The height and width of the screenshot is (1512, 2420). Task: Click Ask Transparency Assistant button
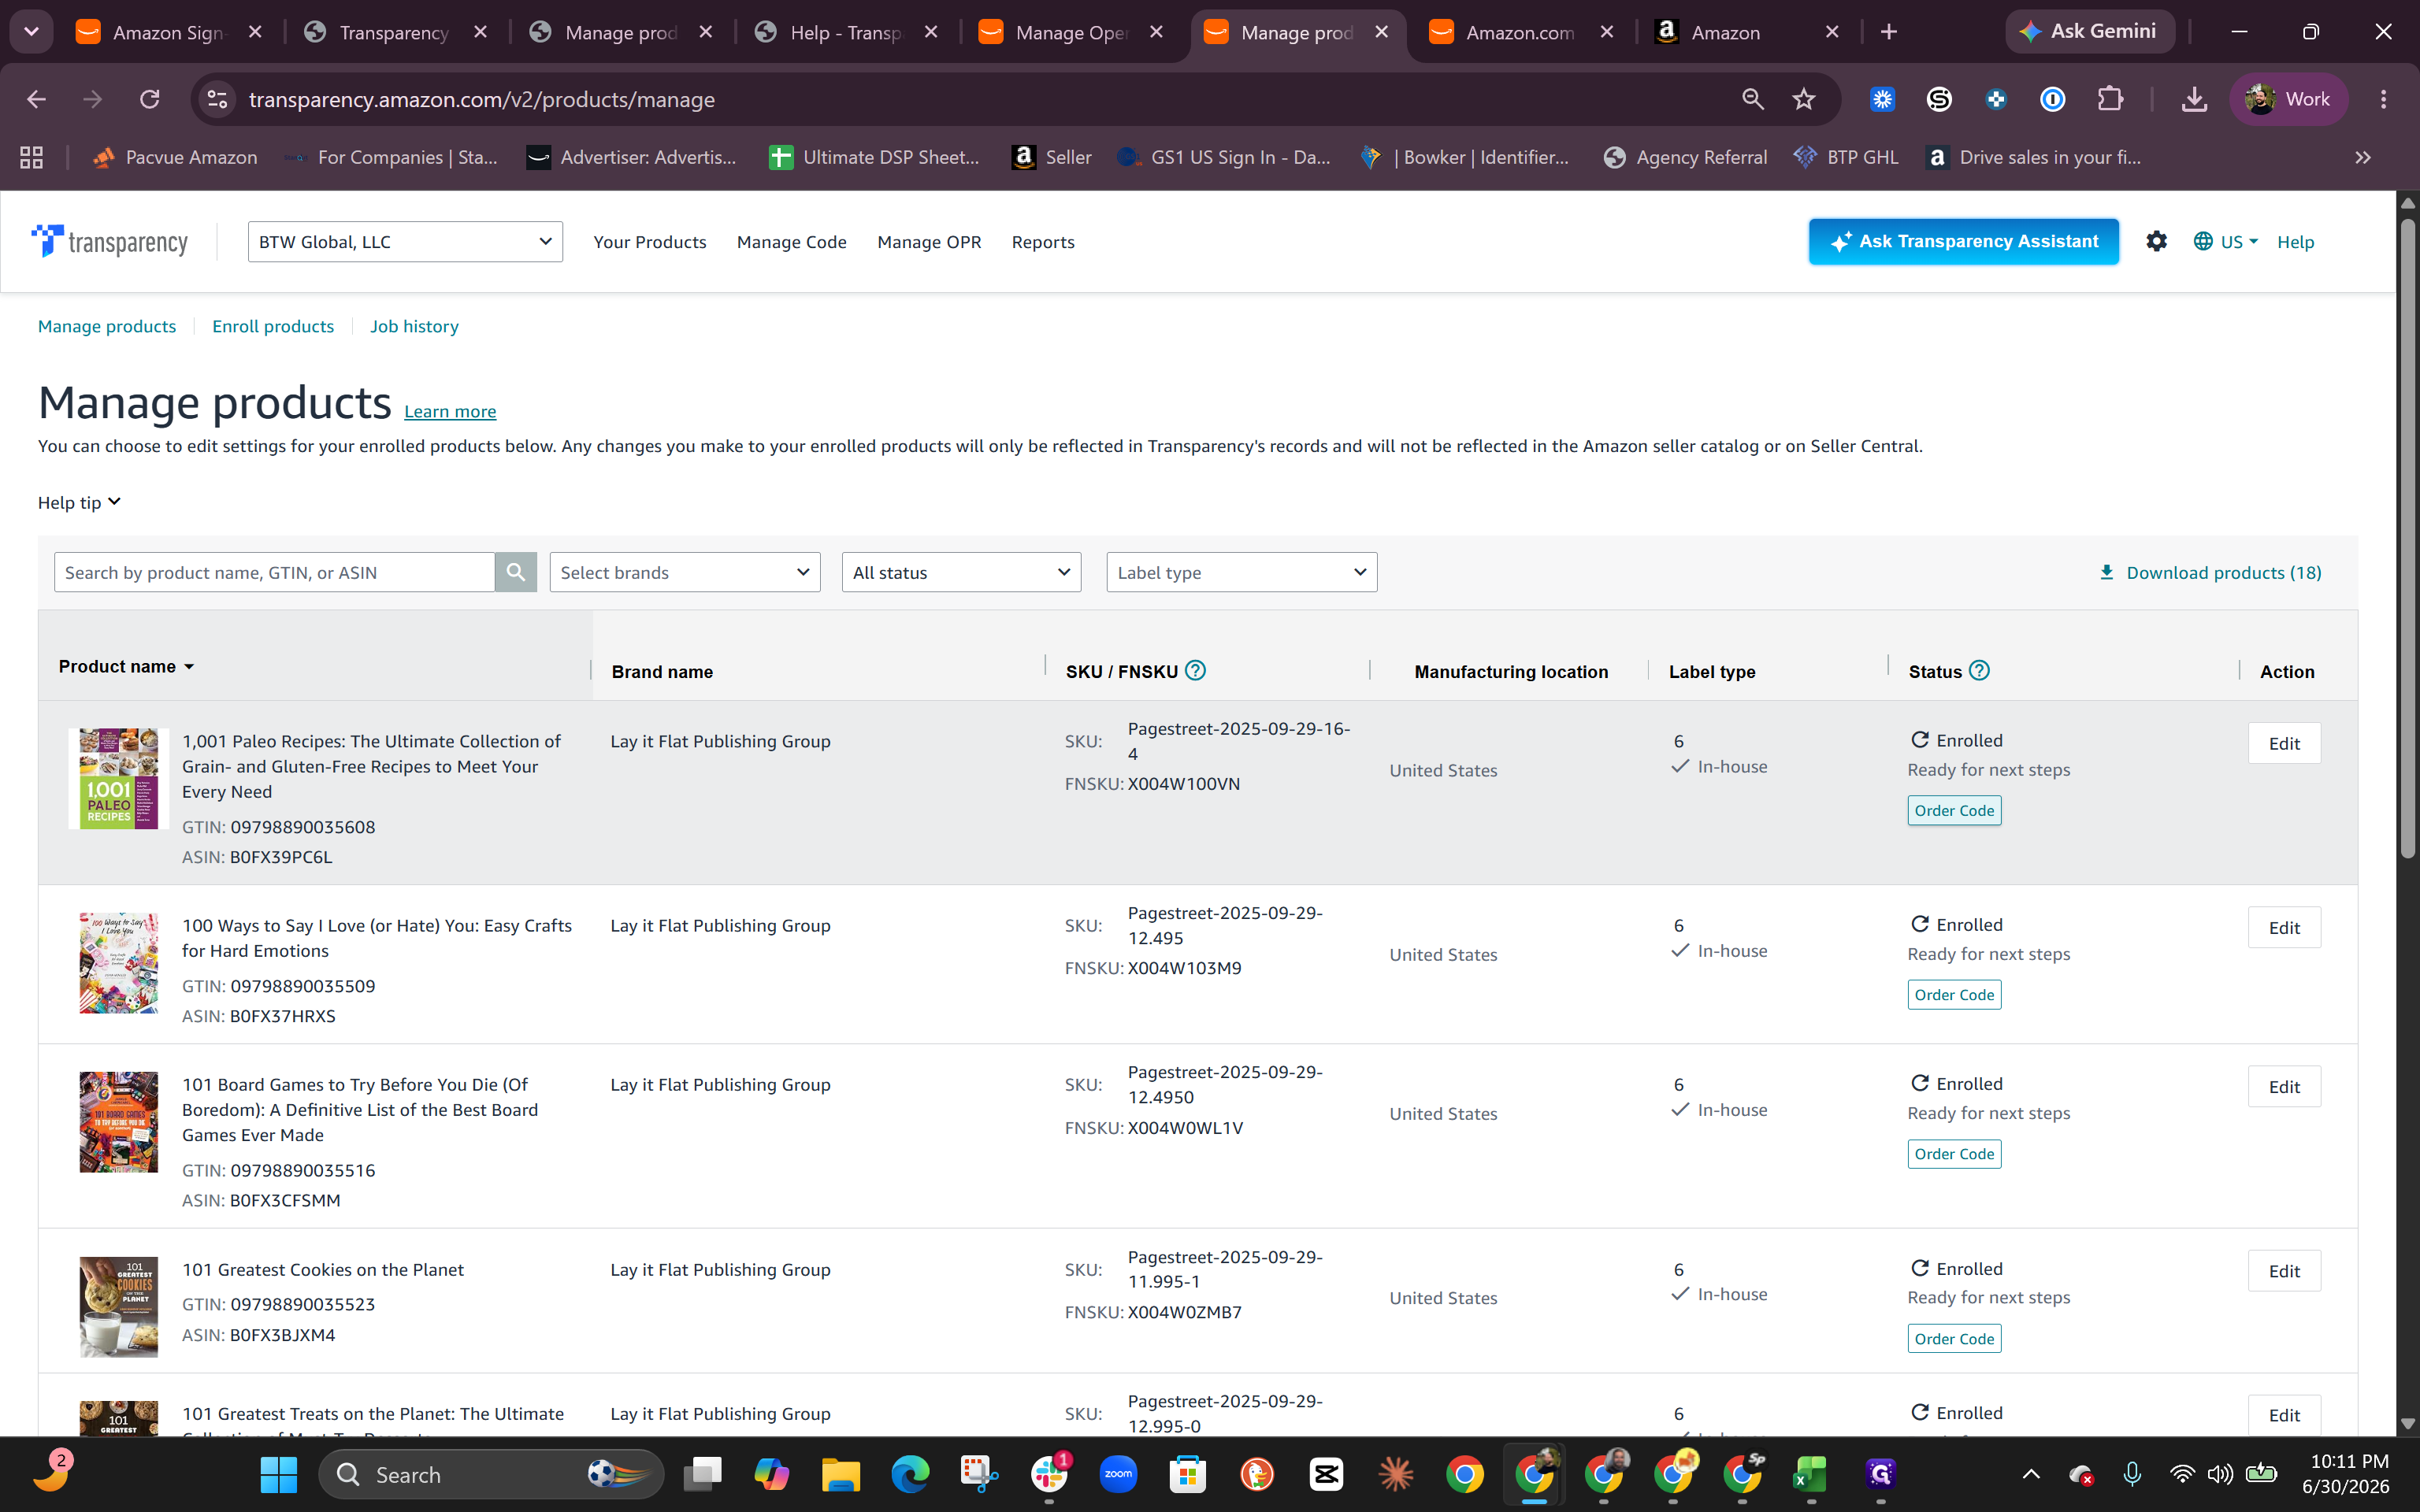pos(1963,241)
